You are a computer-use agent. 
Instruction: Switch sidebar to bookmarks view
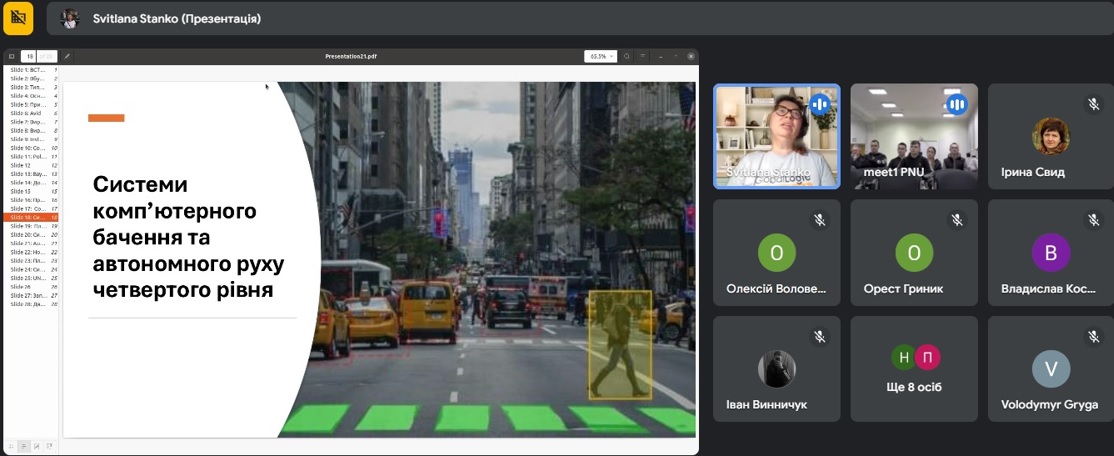48,446
